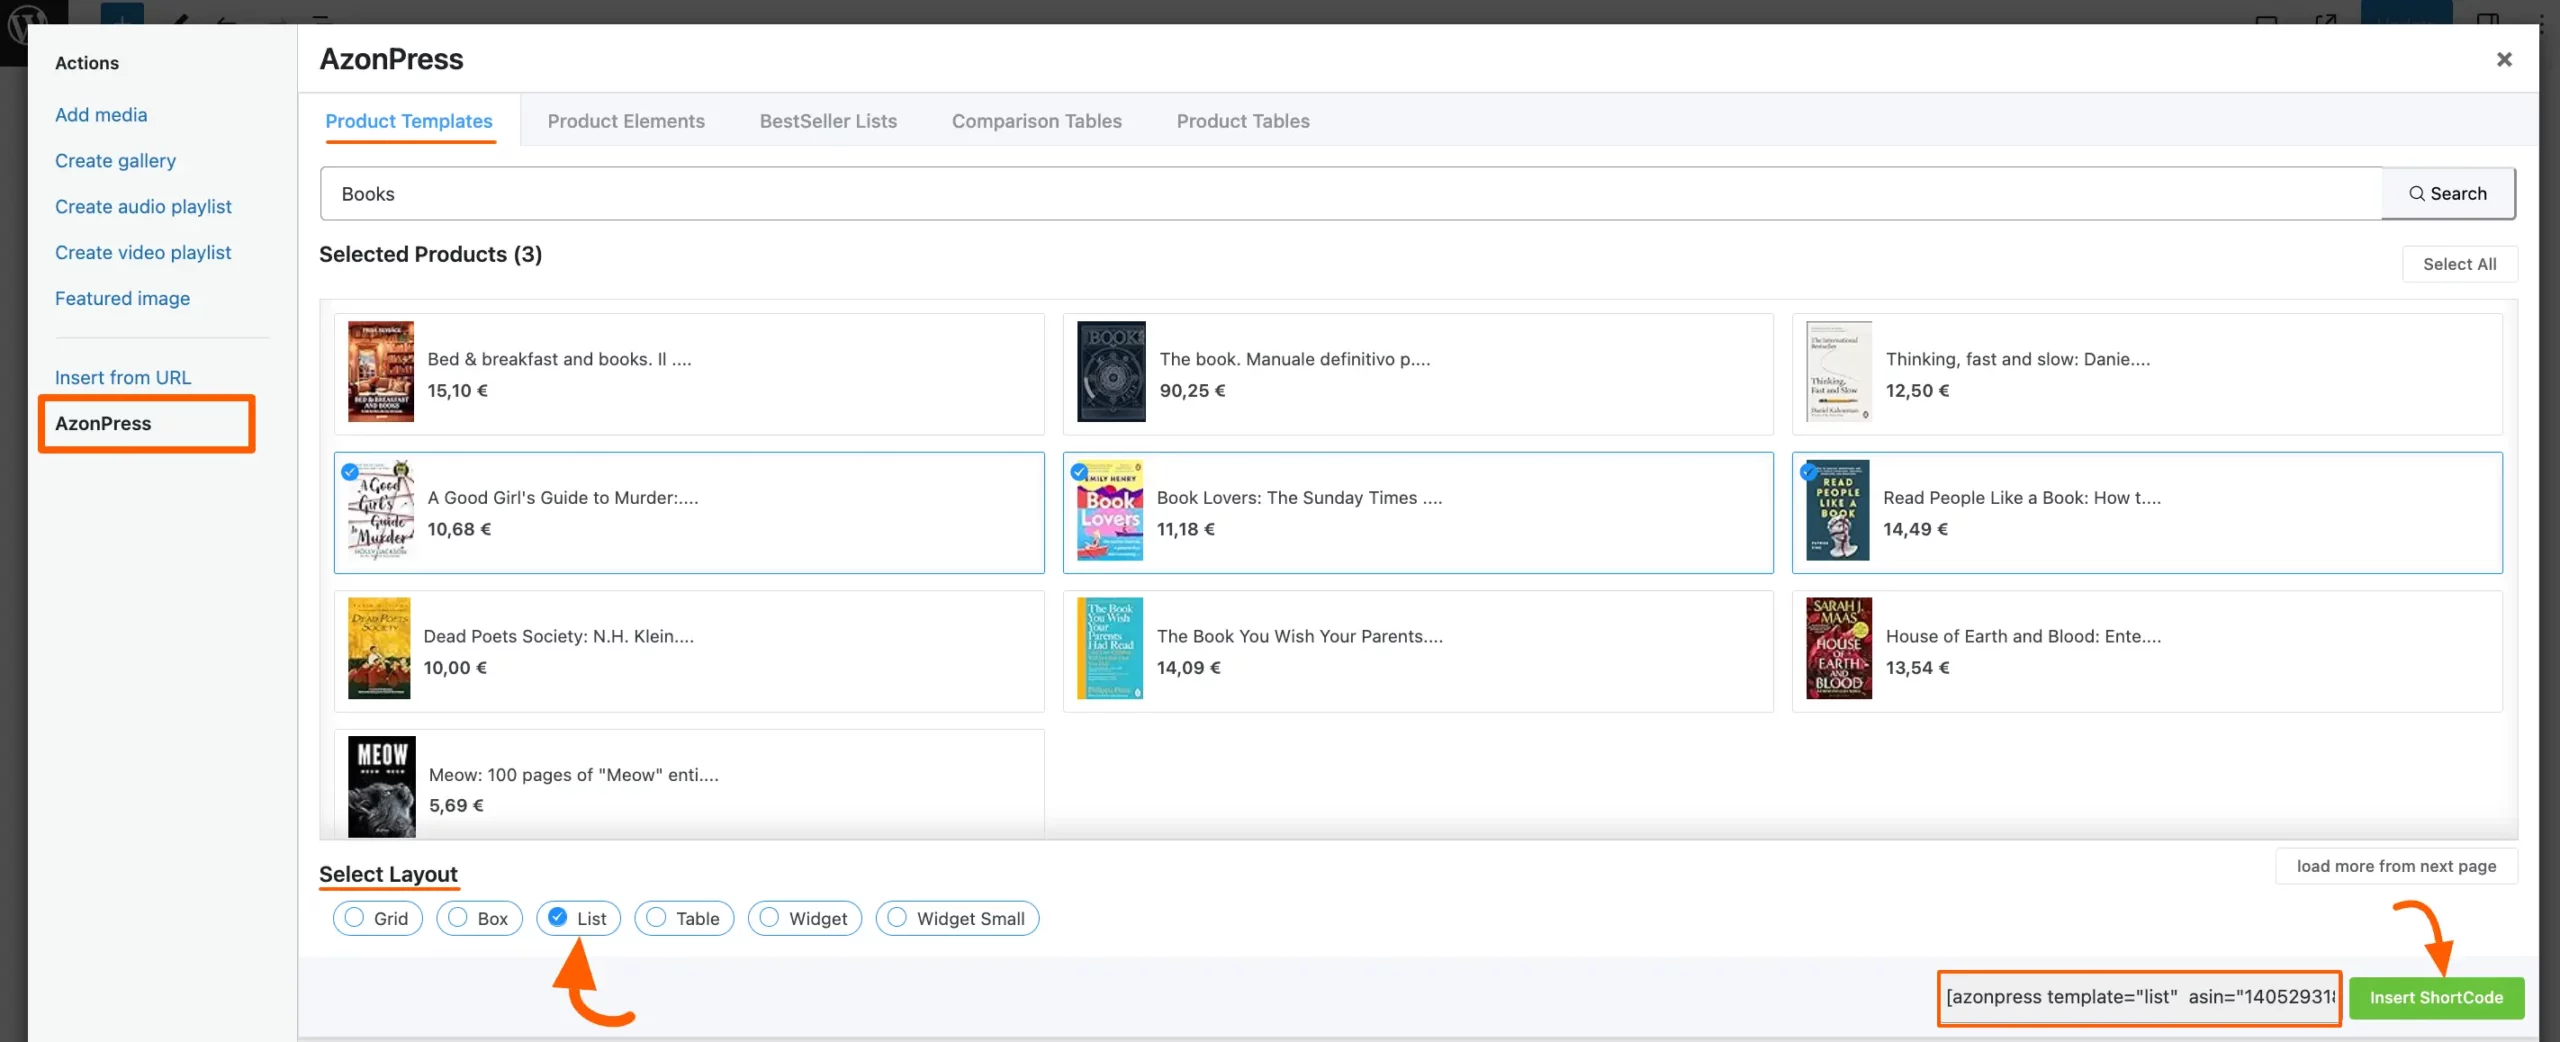This screenshot has height=1042, width=2560.
Task: Close the AzonPress dialog with the X
Action: pos(2504,59)
